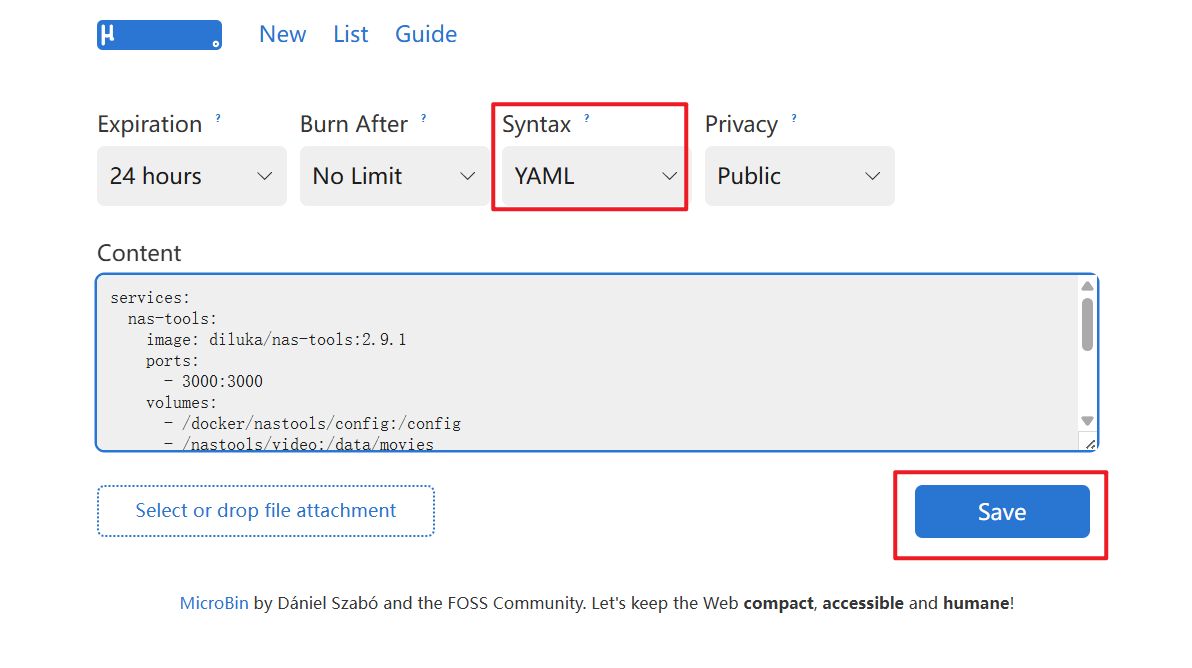Open help tooltip next to Syntax

(x=587, y=119)
